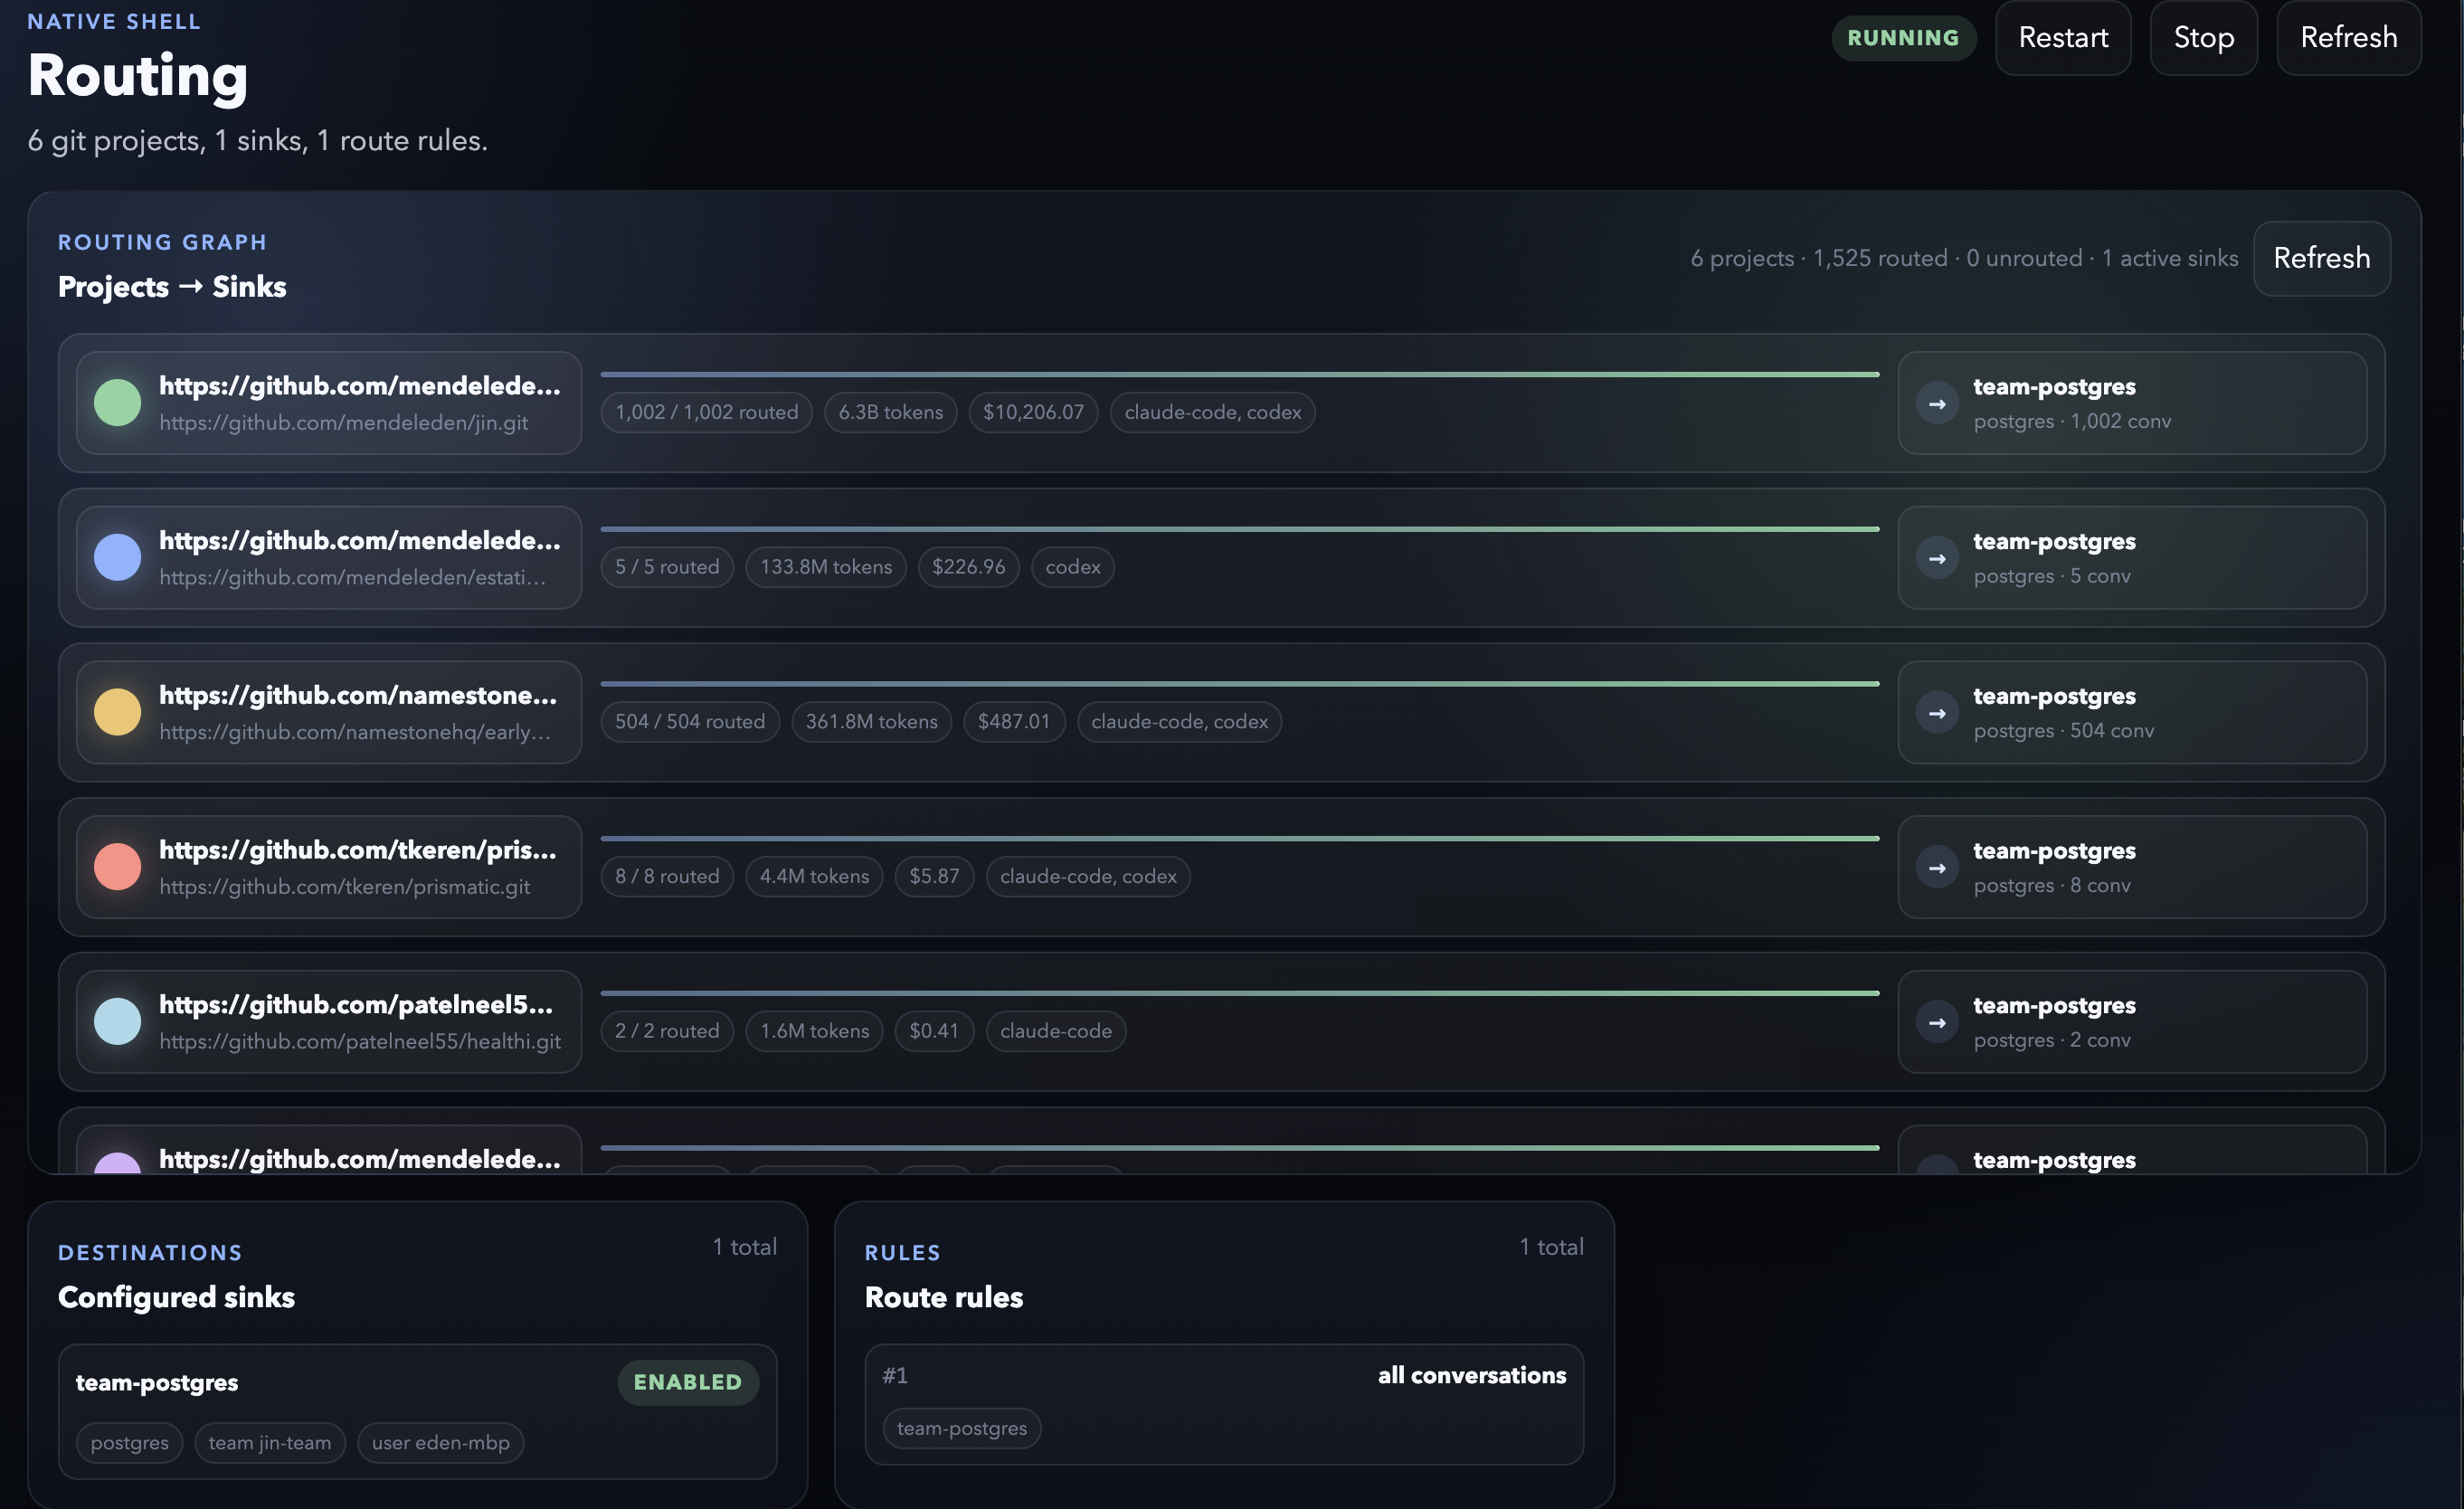The height and width of the screenshot is (1509, 2464).
Task: Open the team-postgres configured sink card
Action: [x=418, y=1412]
